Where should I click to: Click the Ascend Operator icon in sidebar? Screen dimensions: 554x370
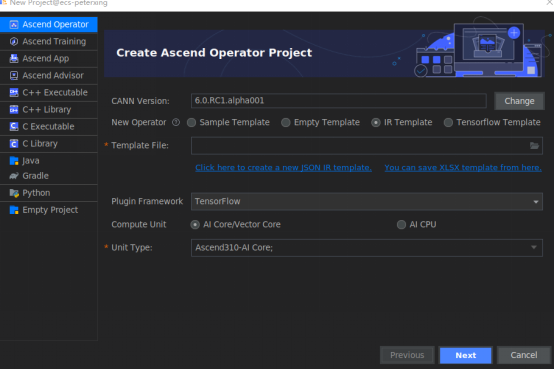coord(14,24)
